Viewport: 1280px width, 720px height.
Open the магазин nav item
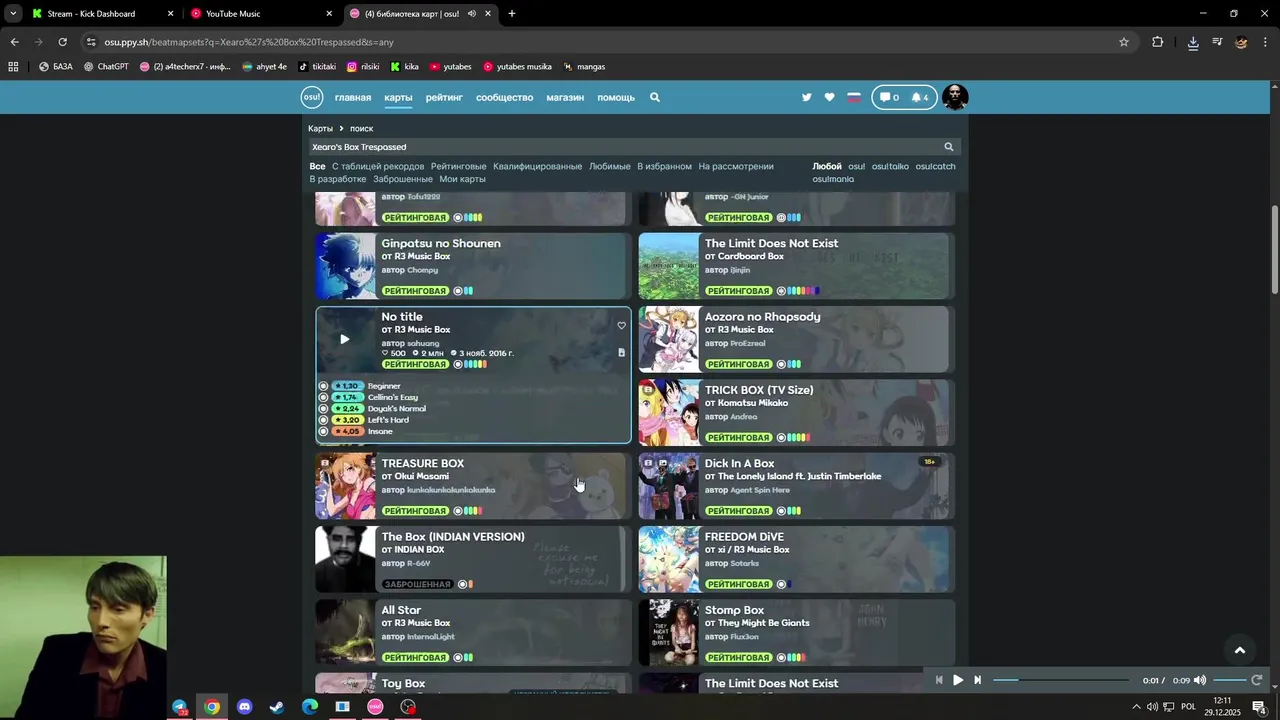[x=565, y=97]
